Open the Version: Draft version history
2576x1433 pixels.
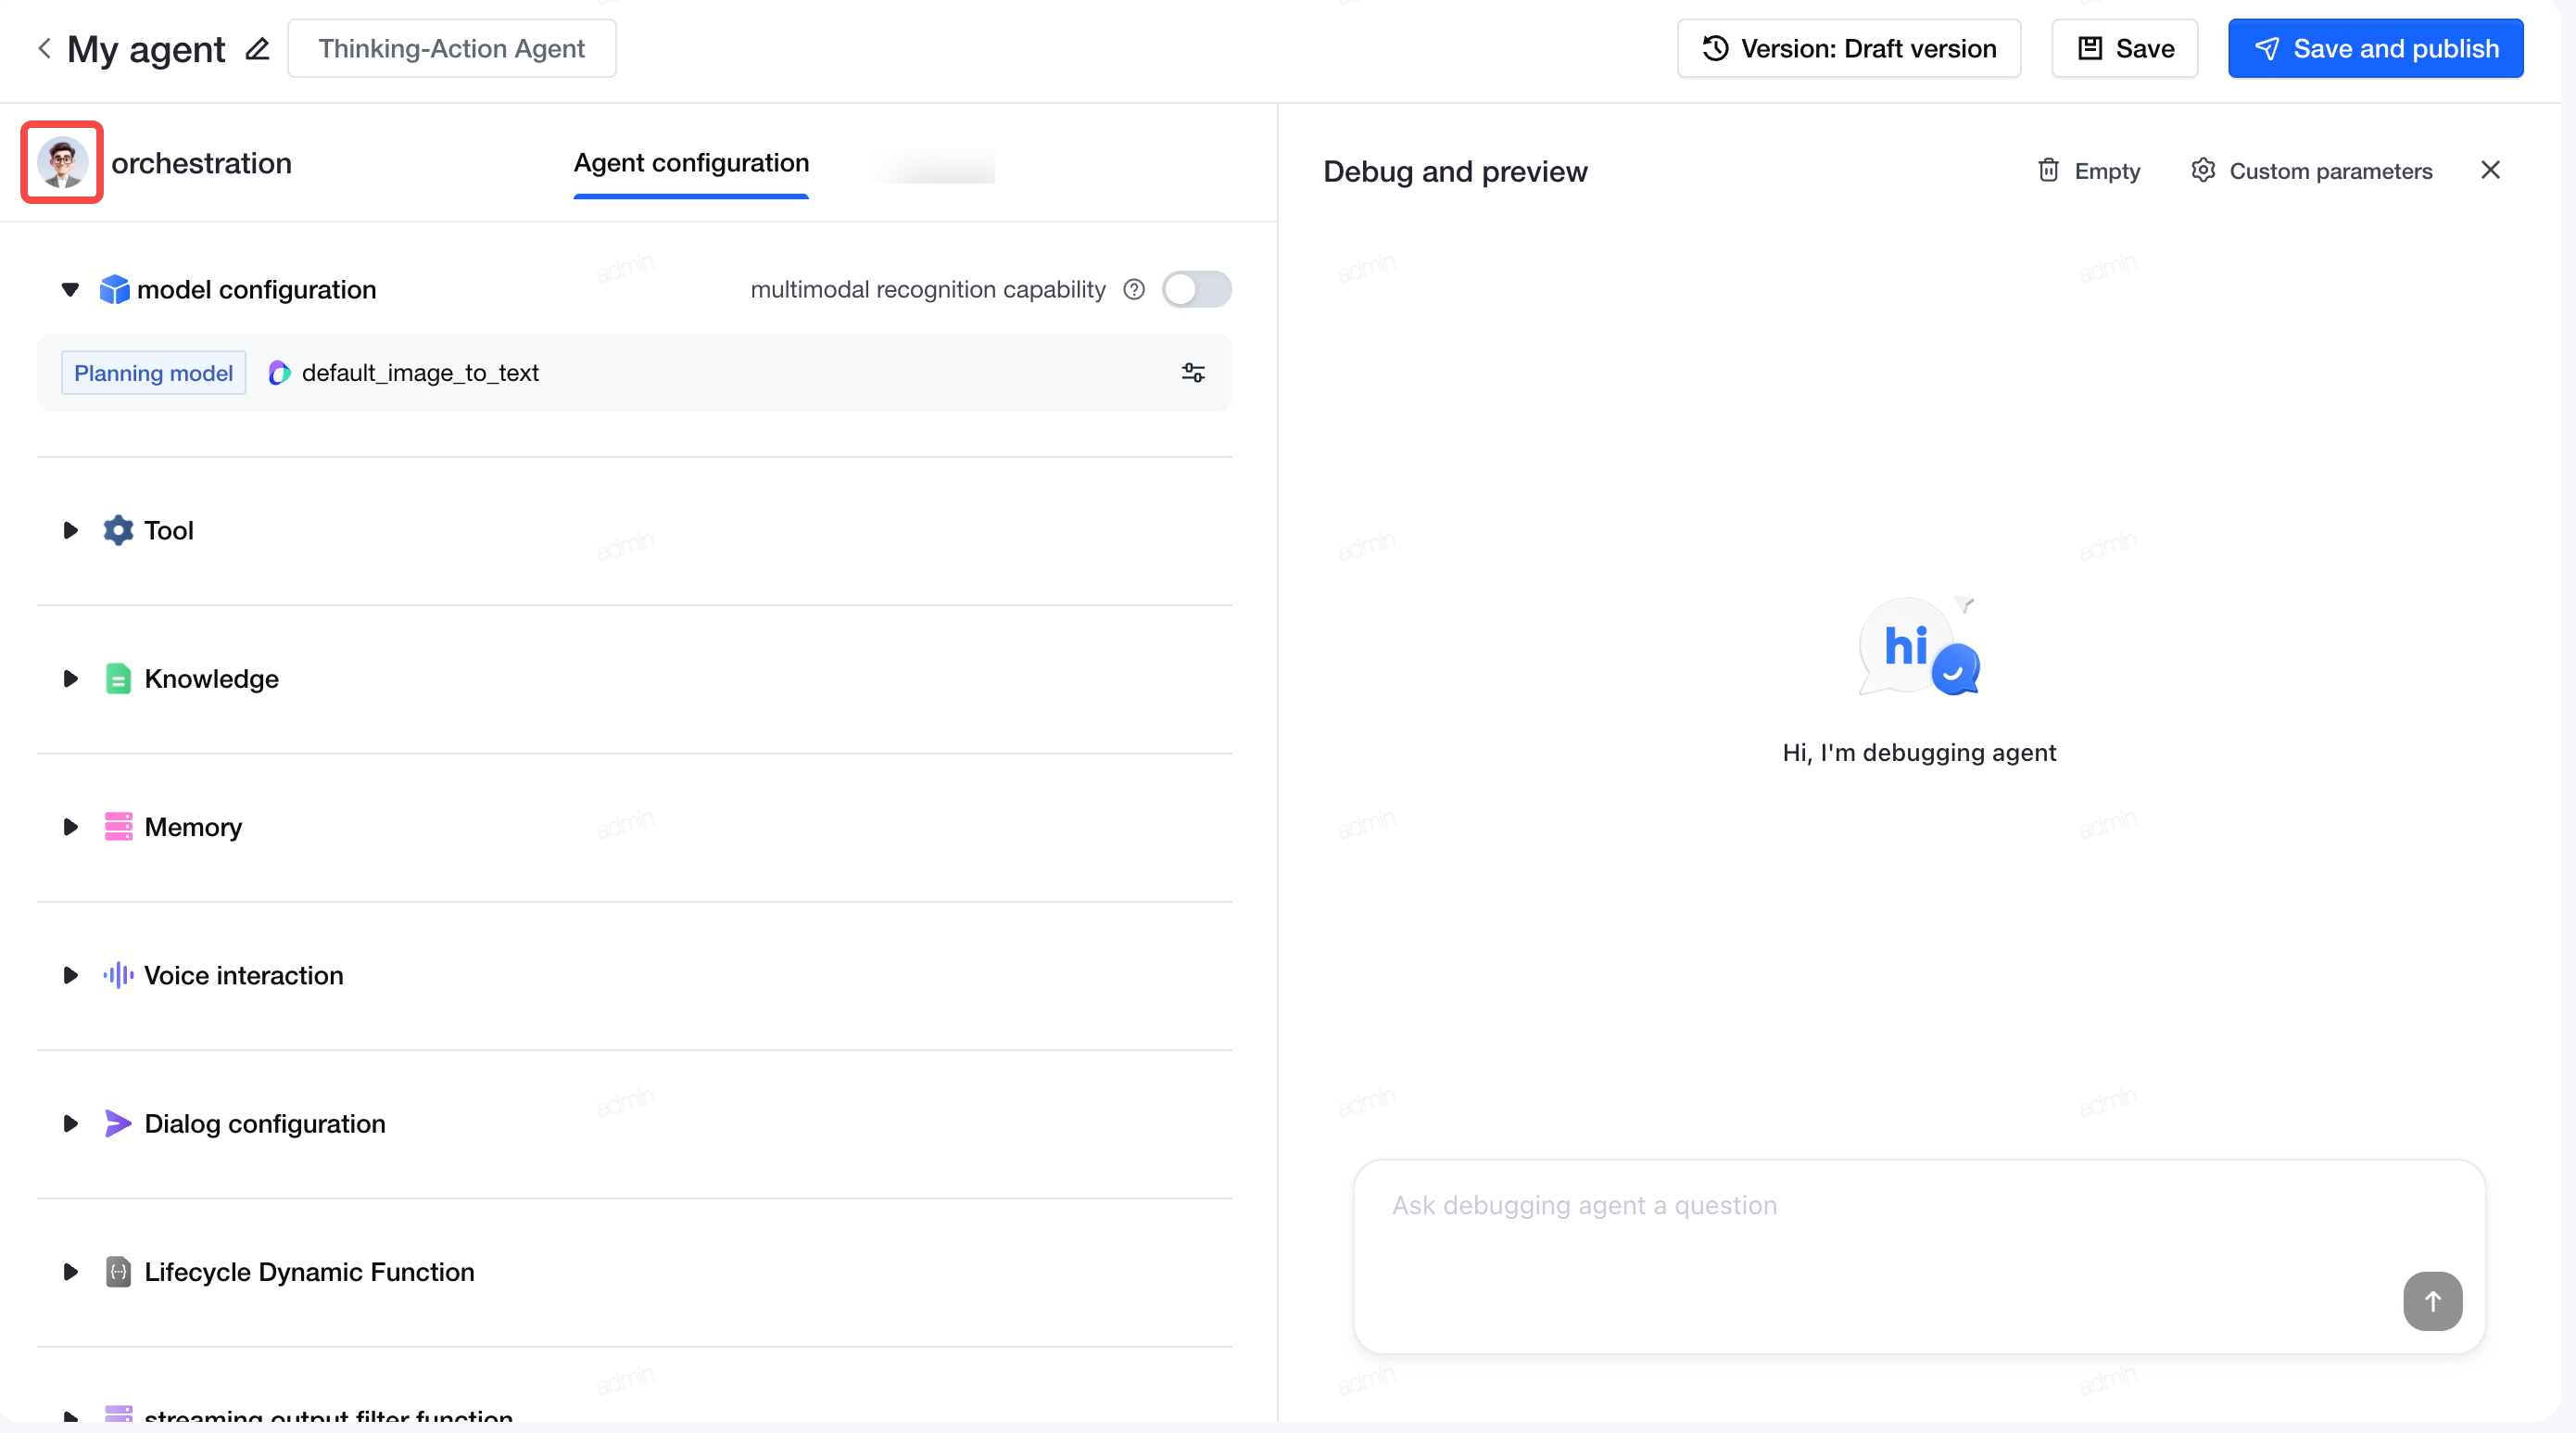(x=1848, y=48)
